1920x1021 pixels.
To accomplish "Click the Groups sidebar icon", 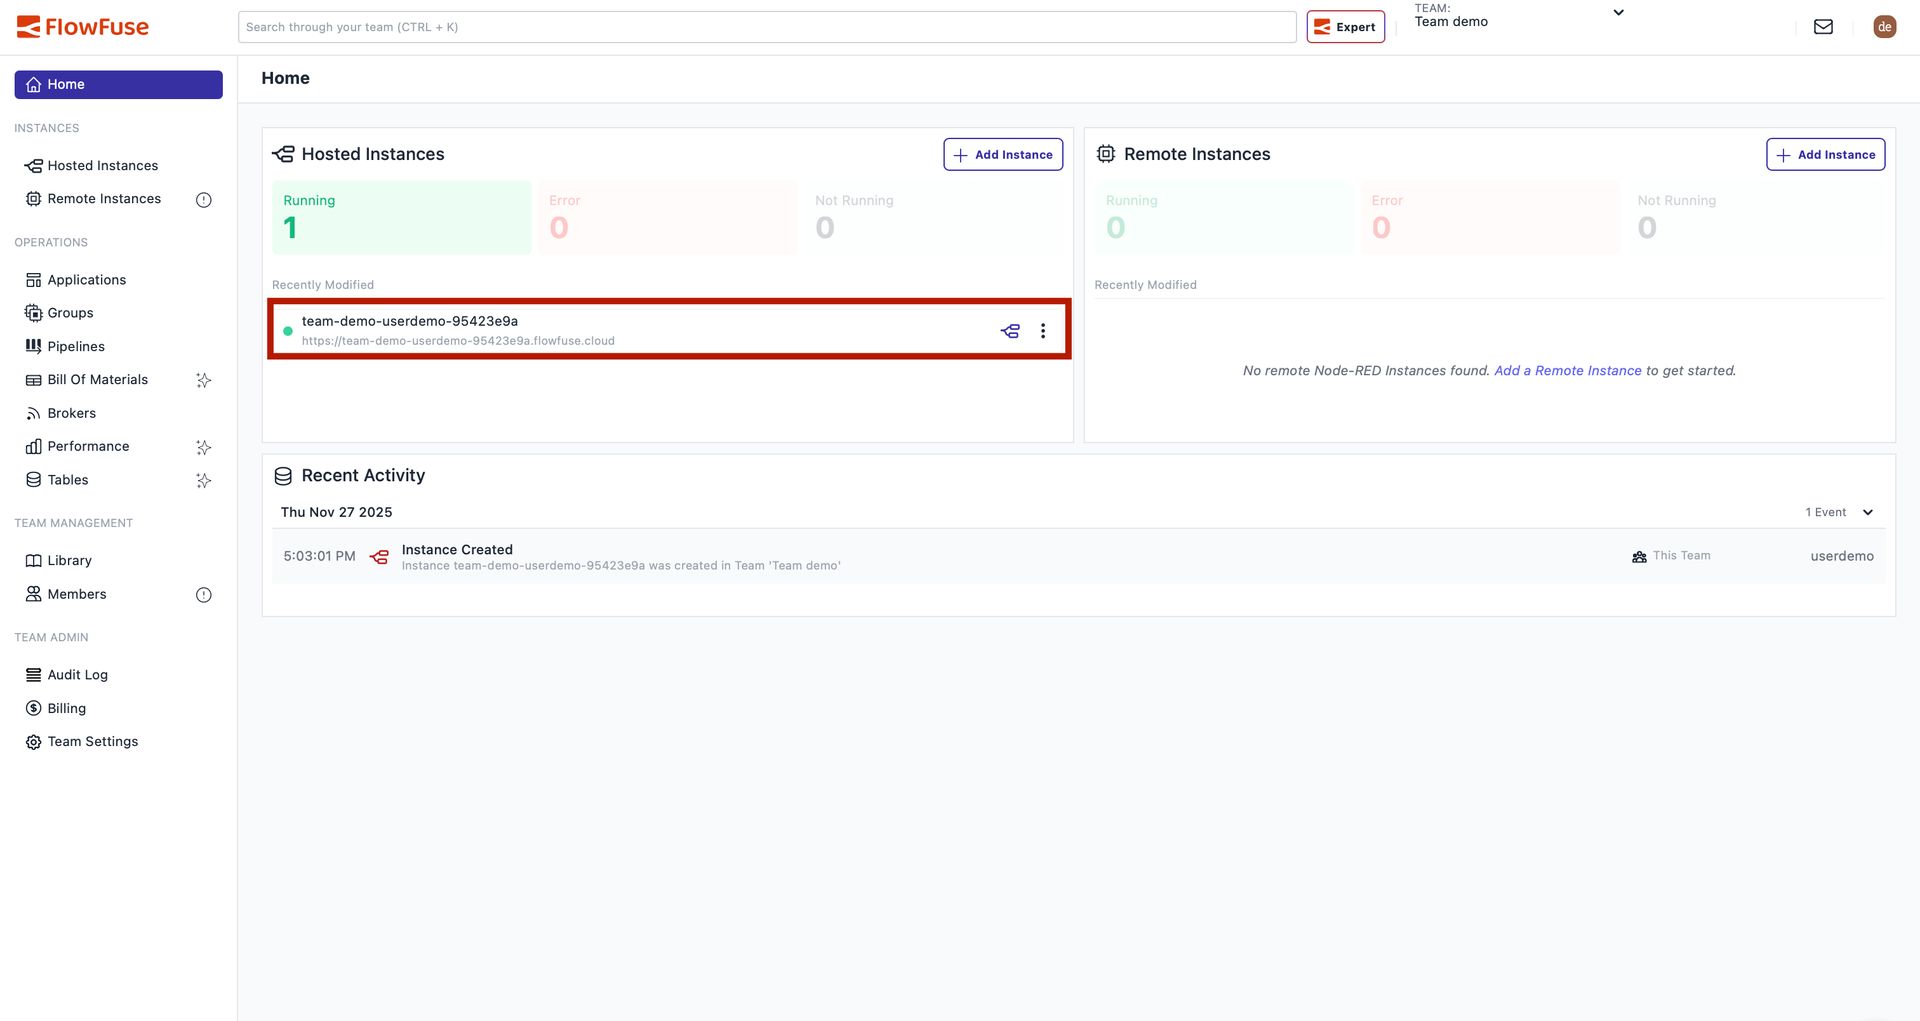I will coord(32,313).
